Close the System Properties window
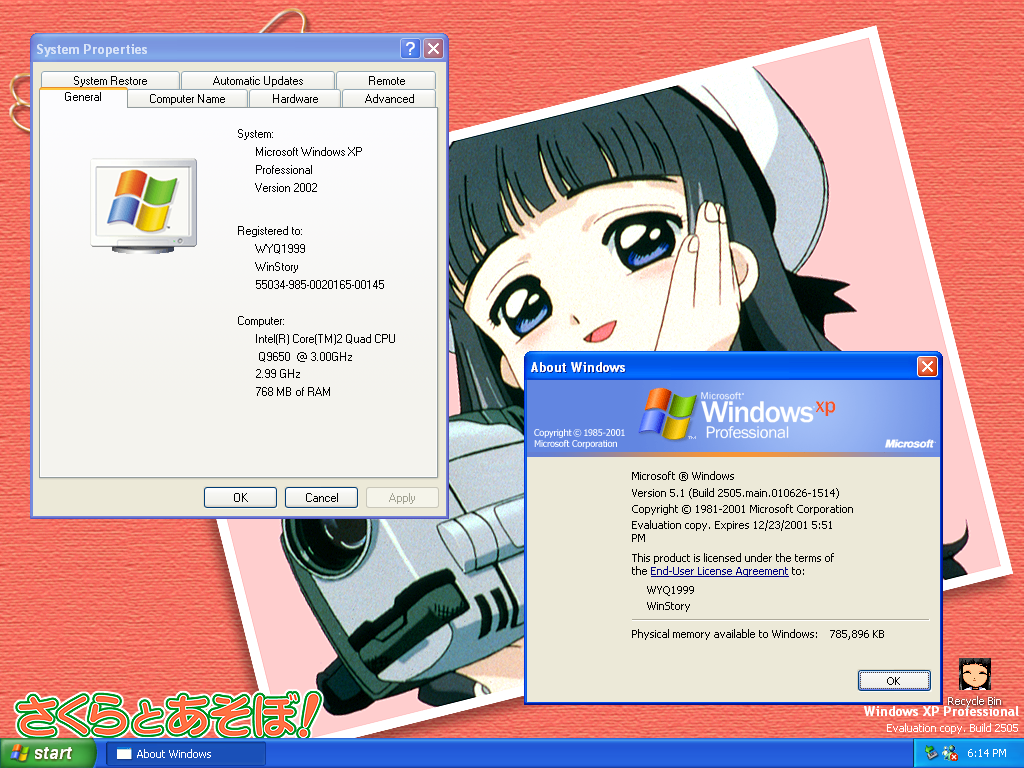This screenshot has width=1024, height=768. click(433, 48)
